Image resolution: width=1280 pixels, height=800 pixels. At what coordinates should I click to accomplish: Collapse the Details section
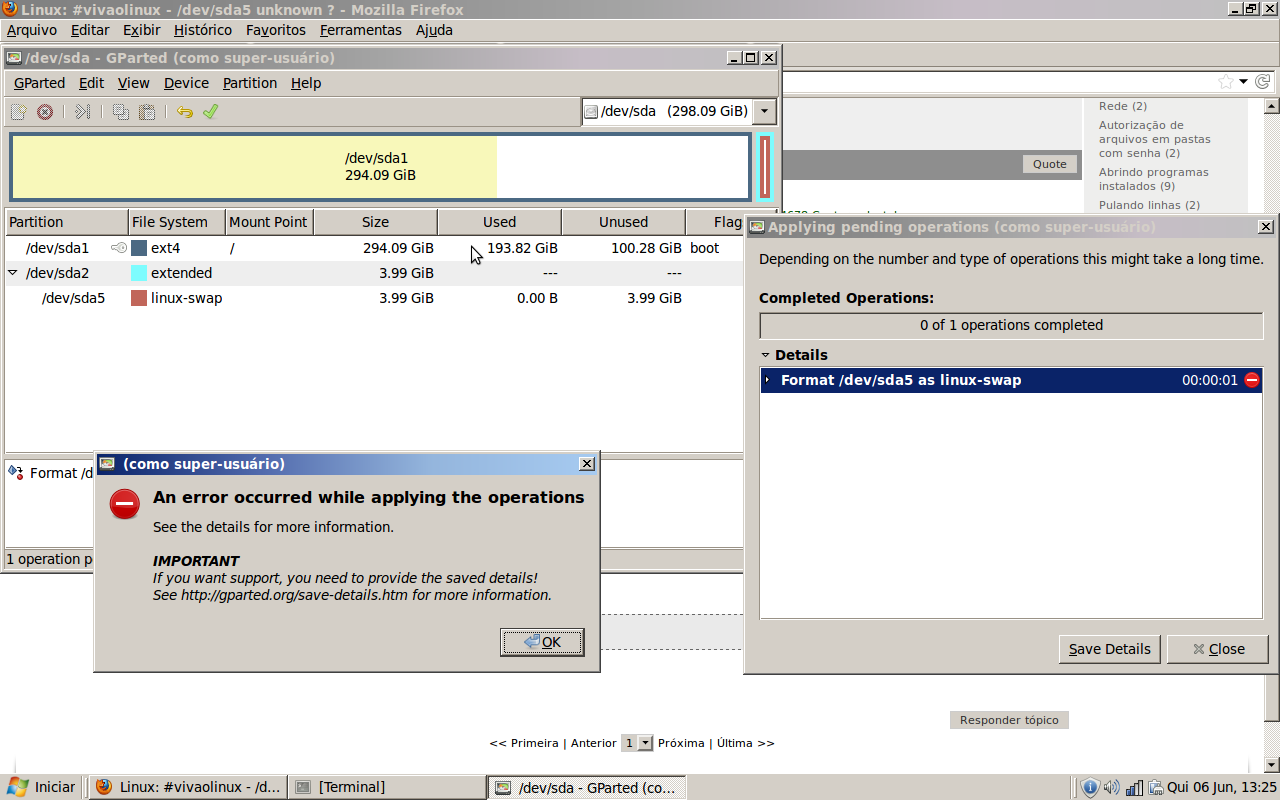pyautogui.click(x=766, y=355)
